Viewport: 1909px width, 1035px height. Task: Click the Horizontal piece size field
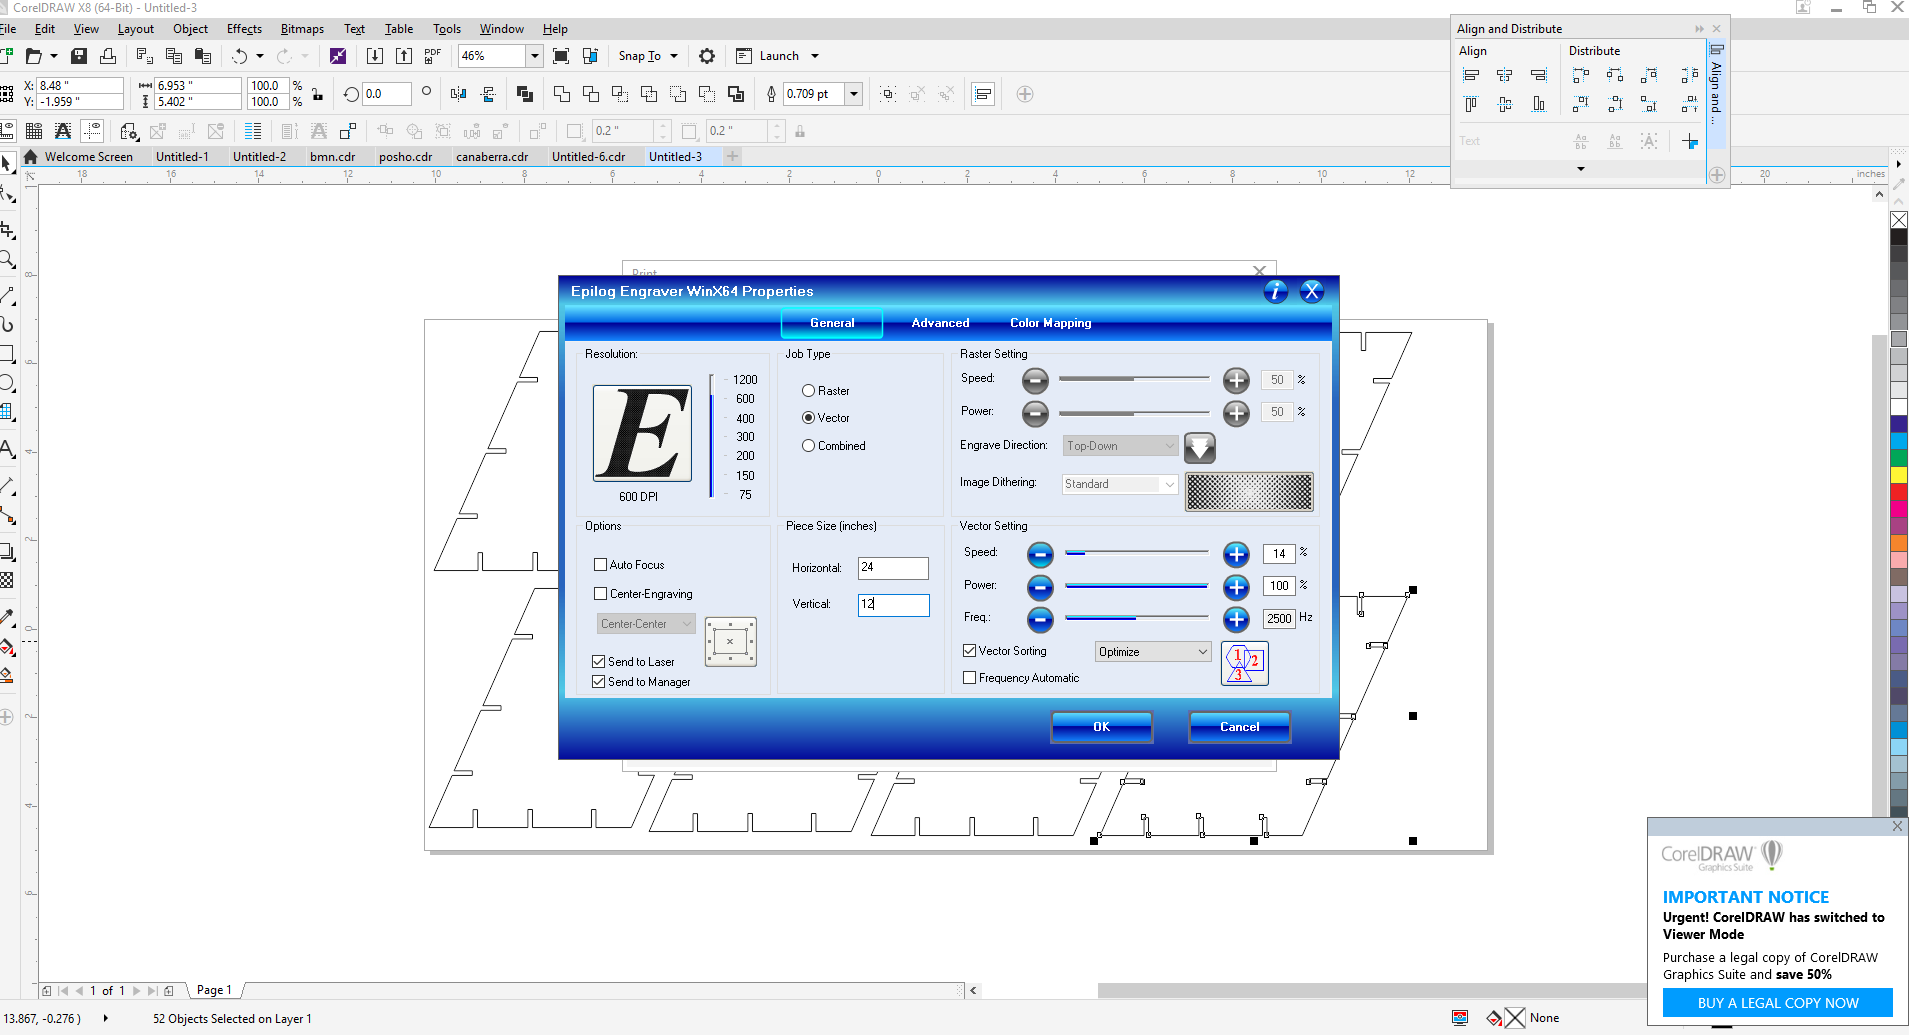tap(893, 568)
